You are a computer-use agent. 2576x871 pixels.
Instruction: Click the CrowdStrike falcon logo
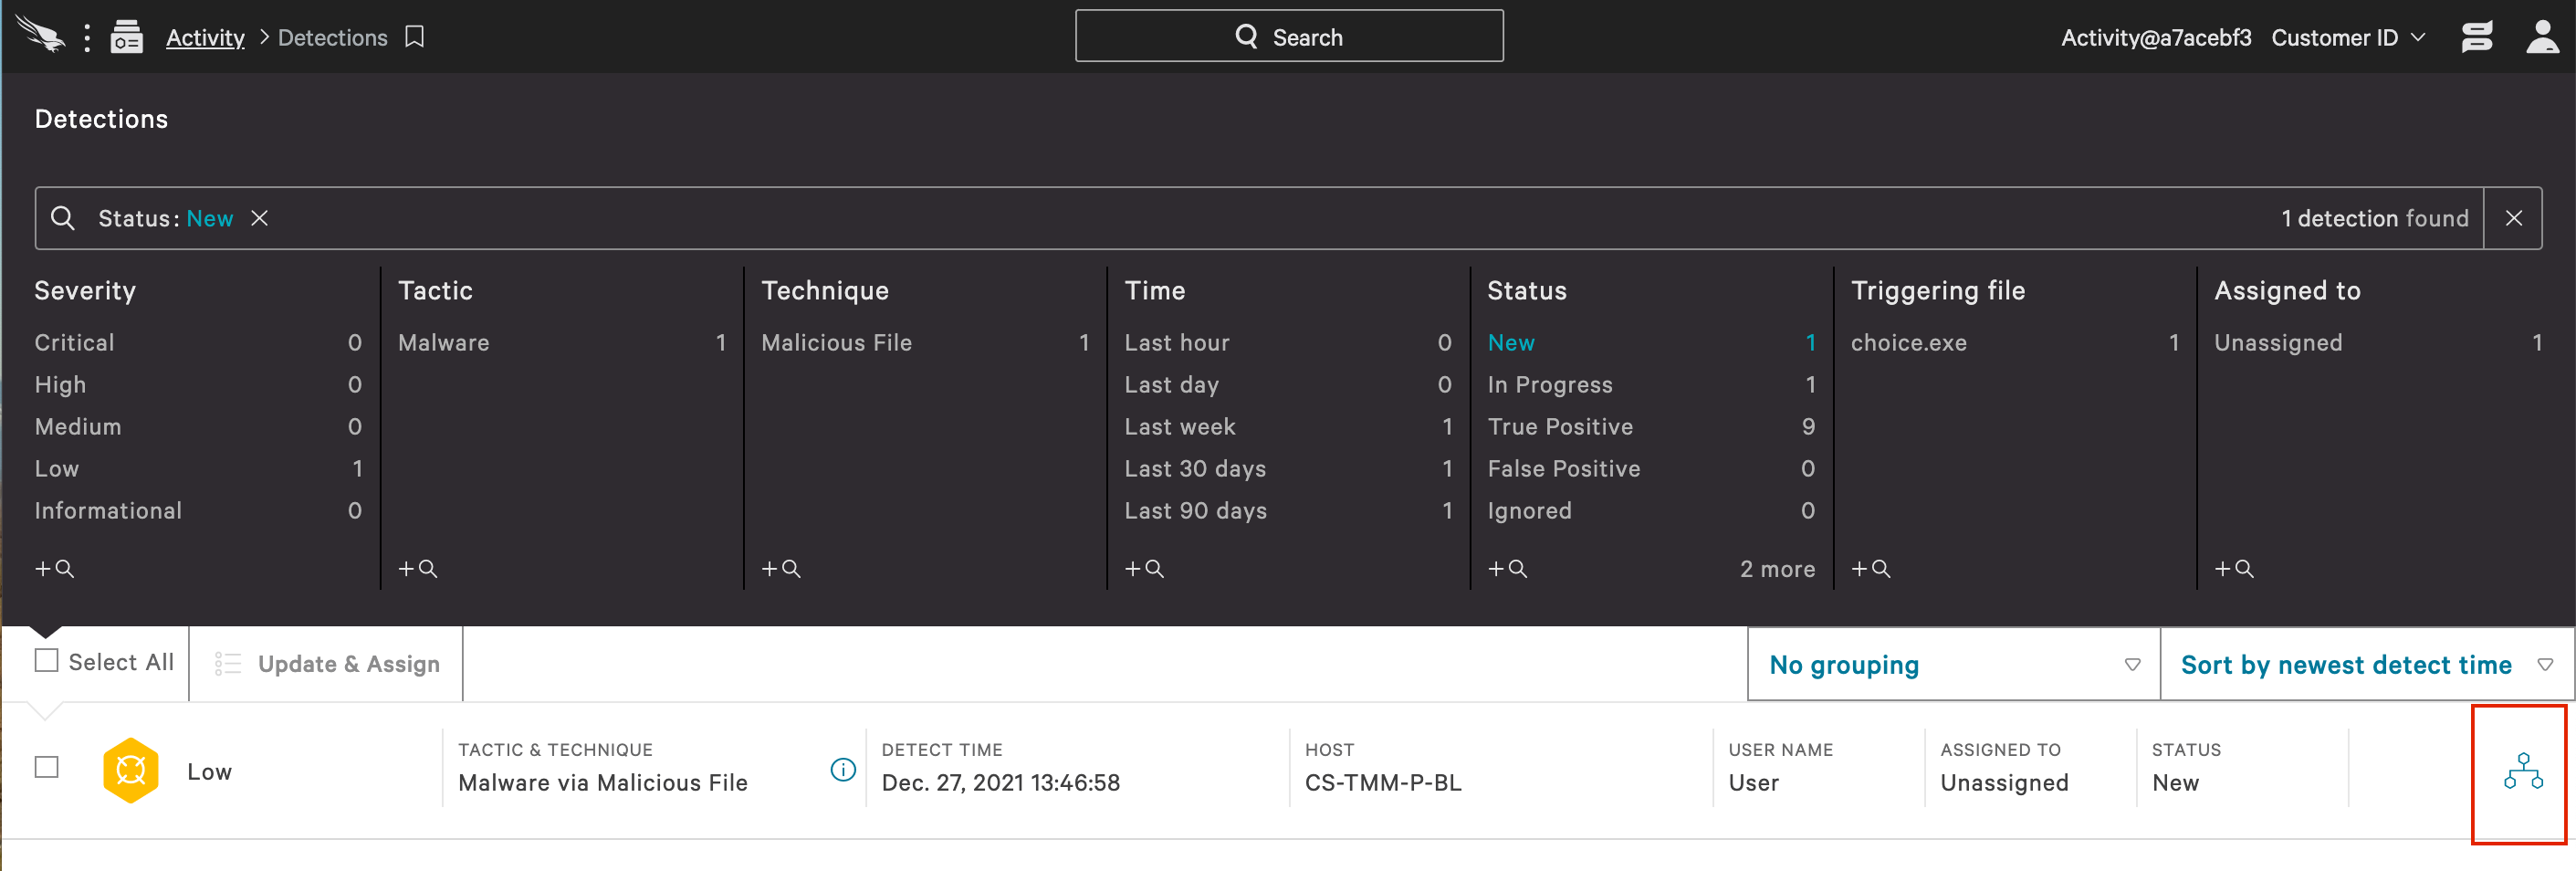coord(40,35)
